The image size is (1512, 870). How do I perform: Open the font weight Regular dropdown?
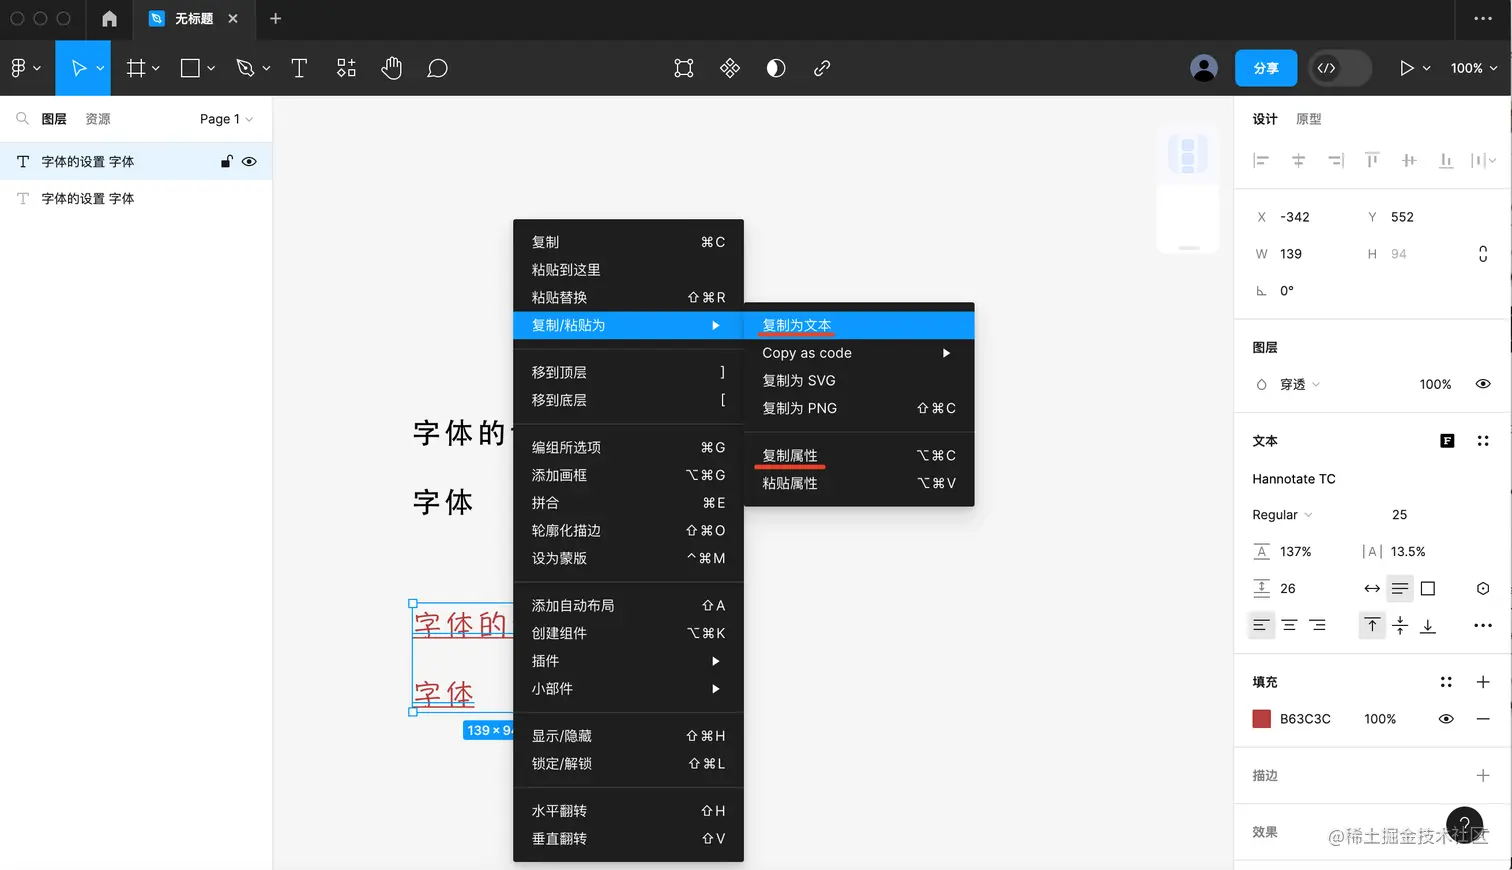click(x=1282, y=515)
